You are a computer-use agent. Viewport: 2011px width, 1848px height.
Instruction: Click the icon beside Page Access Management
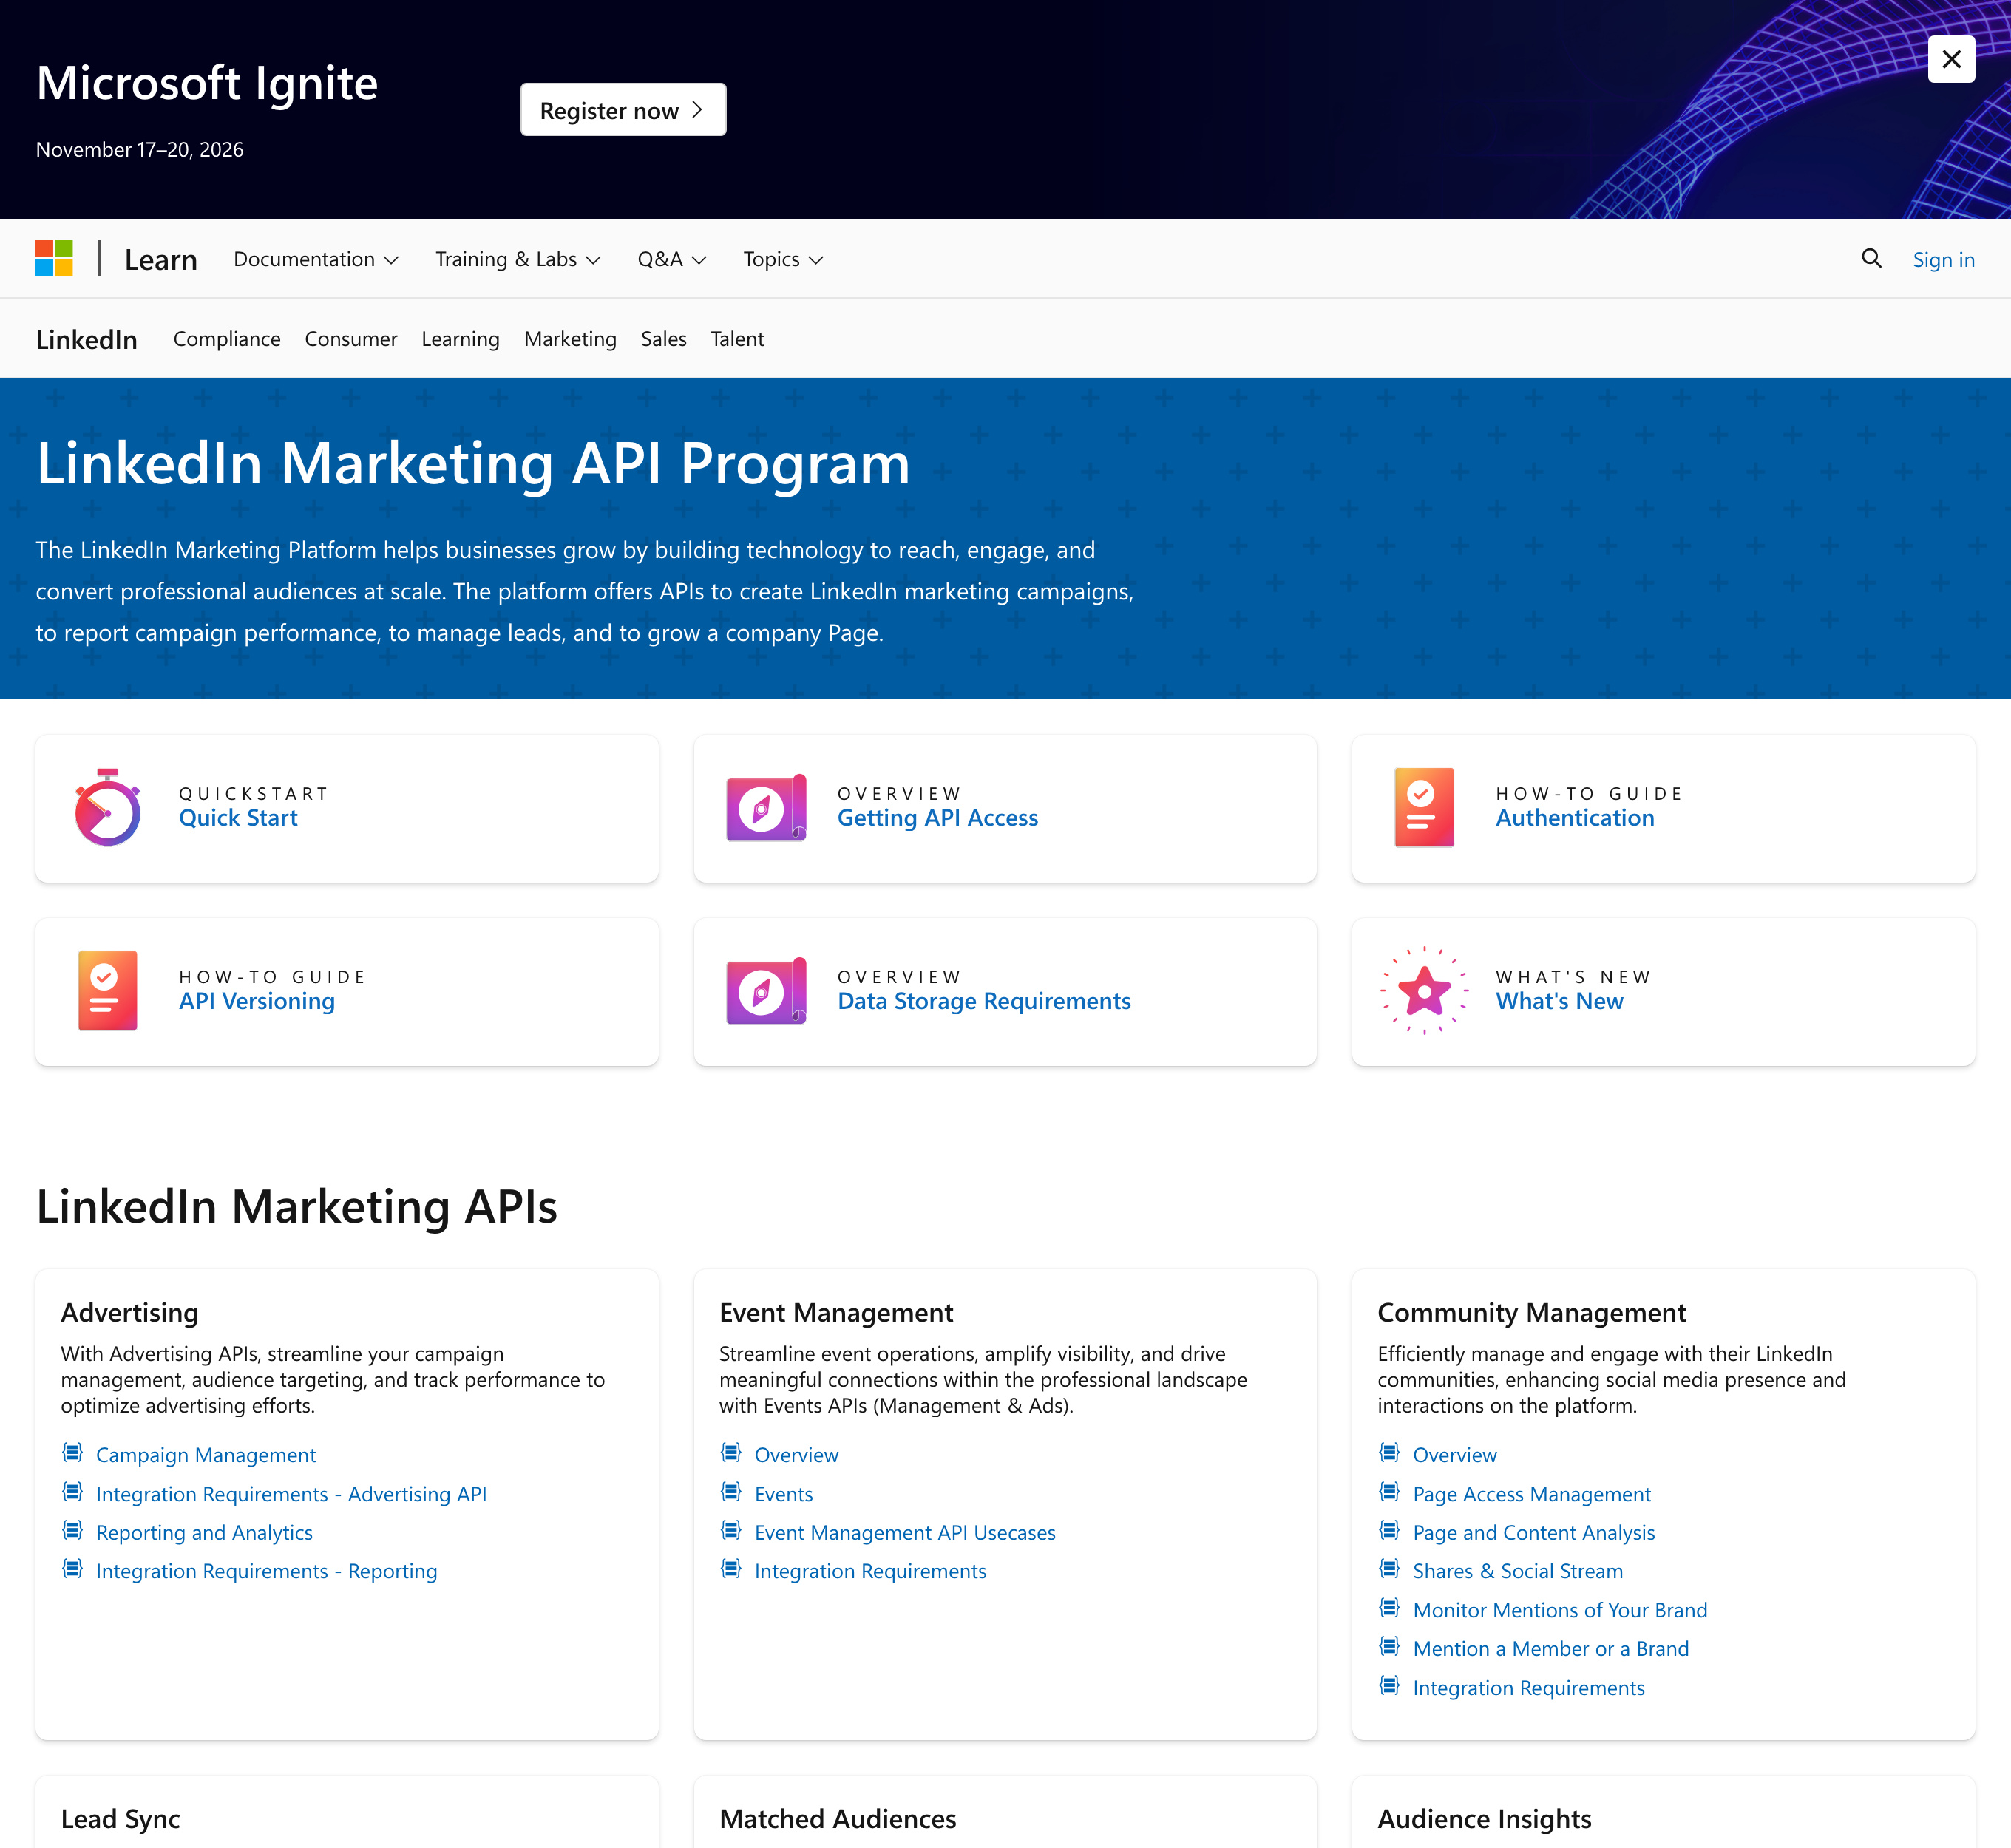coord(1389,1492)
